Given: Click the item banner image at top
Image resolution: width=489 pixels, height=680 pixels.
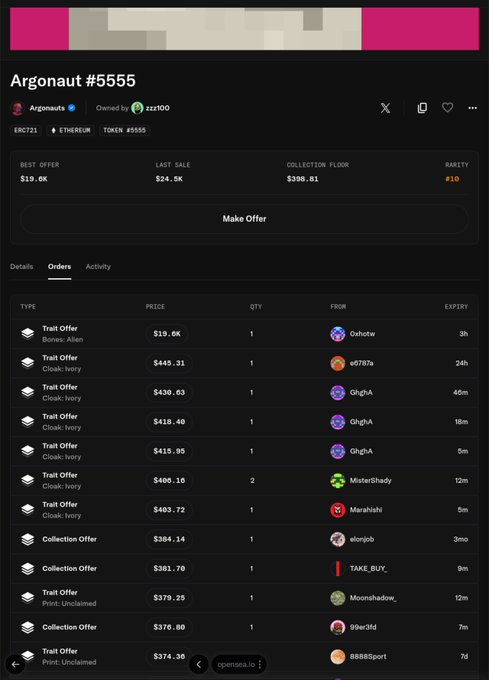Looking at the screenshot, I should pyautogui.click(x=244, y=29).
